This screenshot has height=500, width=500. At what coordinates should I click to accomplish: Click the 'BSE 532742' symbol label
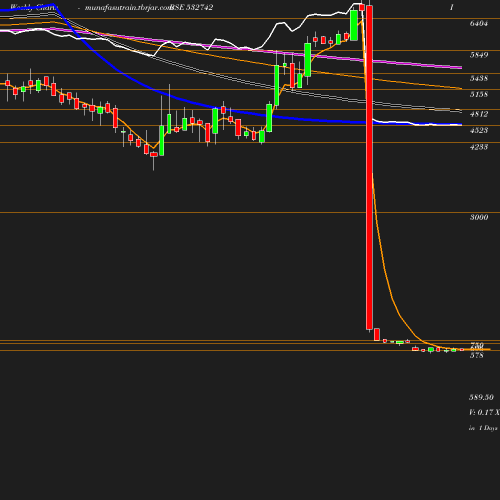[192, 7]
